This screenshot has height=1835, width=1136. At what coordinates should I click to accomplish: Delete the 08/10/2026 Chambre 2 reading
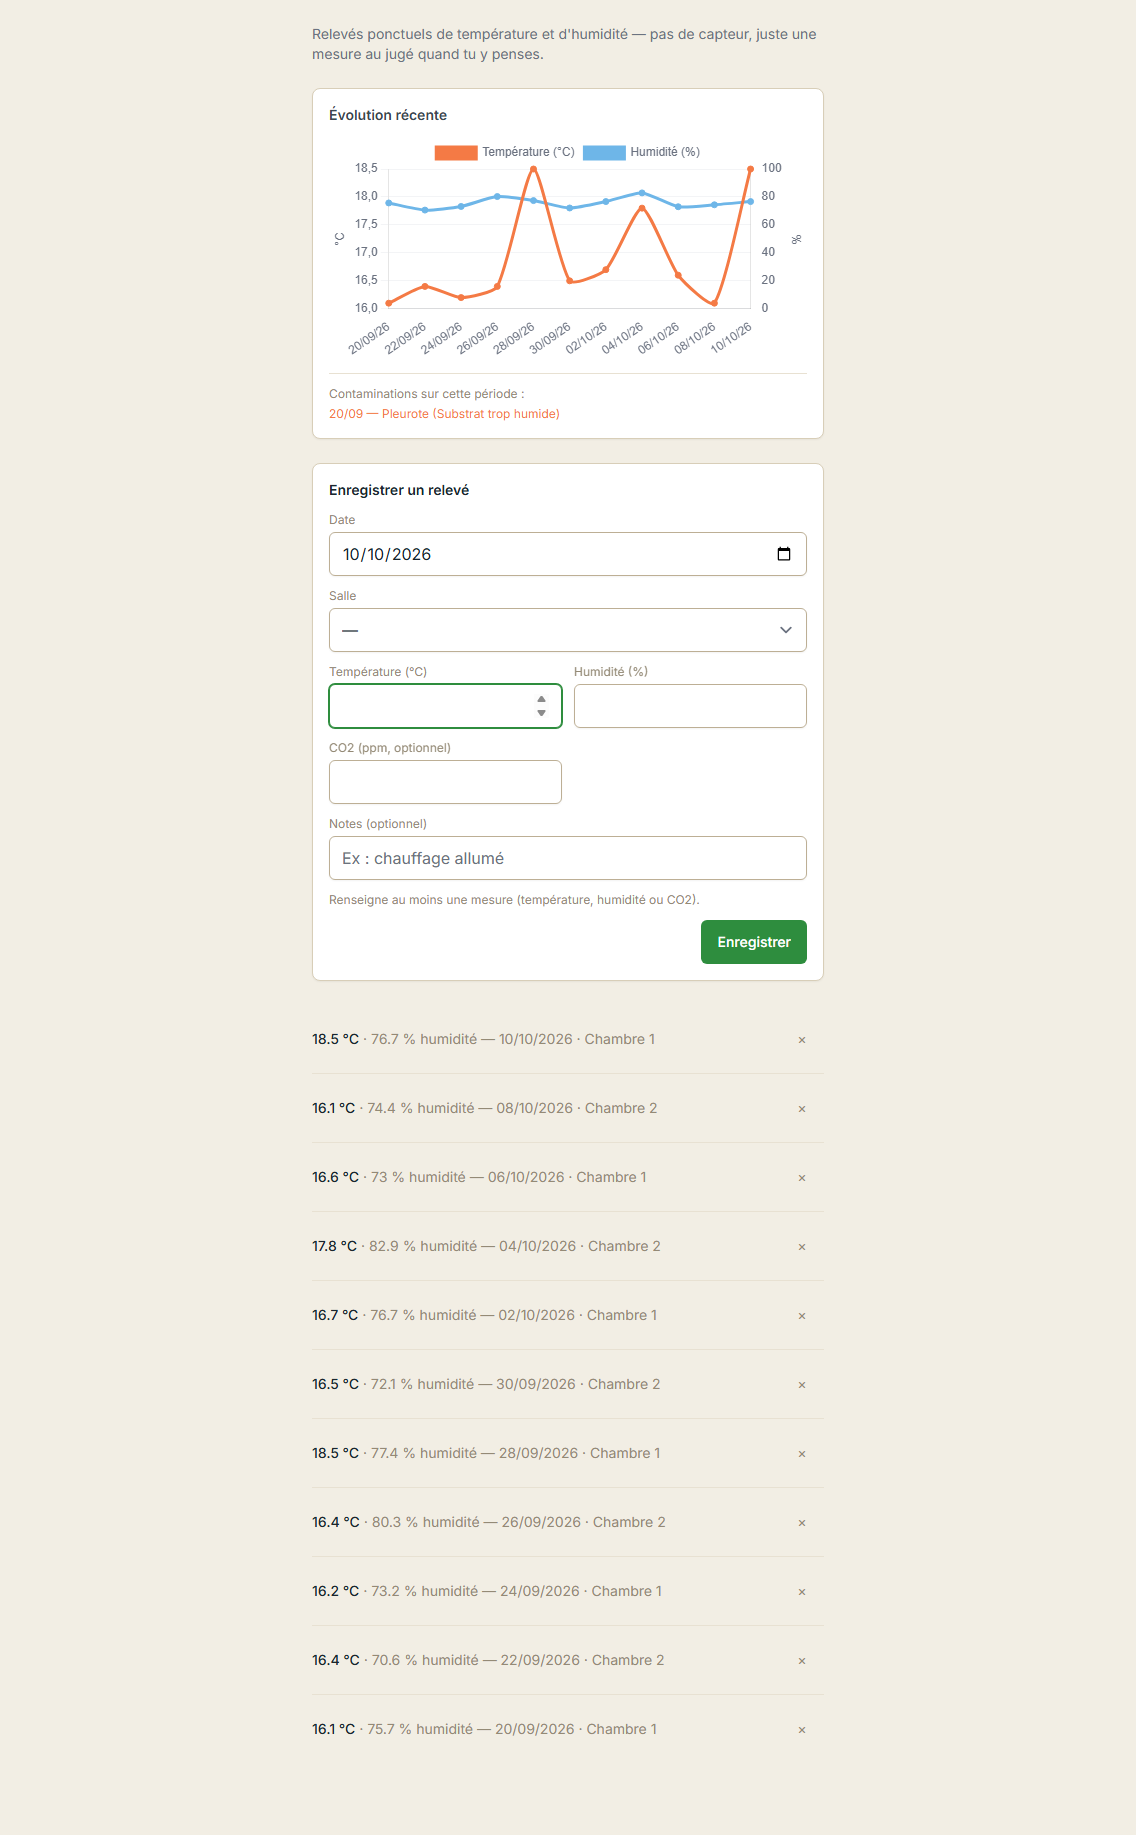point(802,1109)
